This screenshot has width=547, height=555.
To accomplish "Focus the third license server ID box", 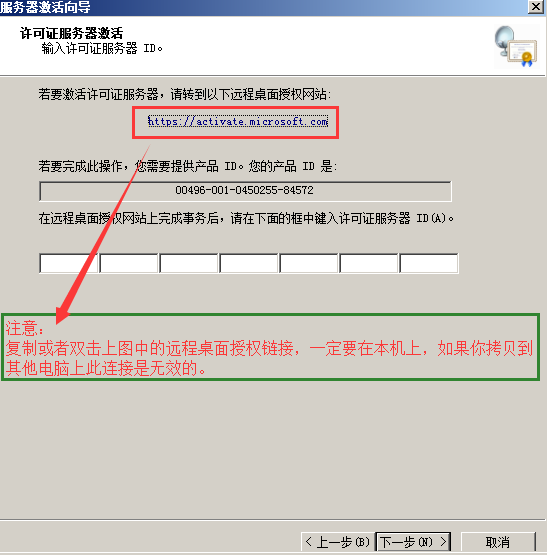I will pyautogui.click(x=188, y=263).
